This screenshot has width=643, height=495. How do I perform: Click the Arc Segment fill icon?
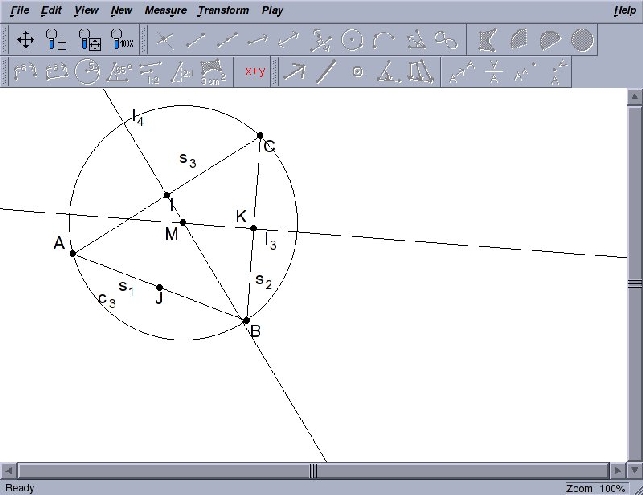click(x=550, y=40)
